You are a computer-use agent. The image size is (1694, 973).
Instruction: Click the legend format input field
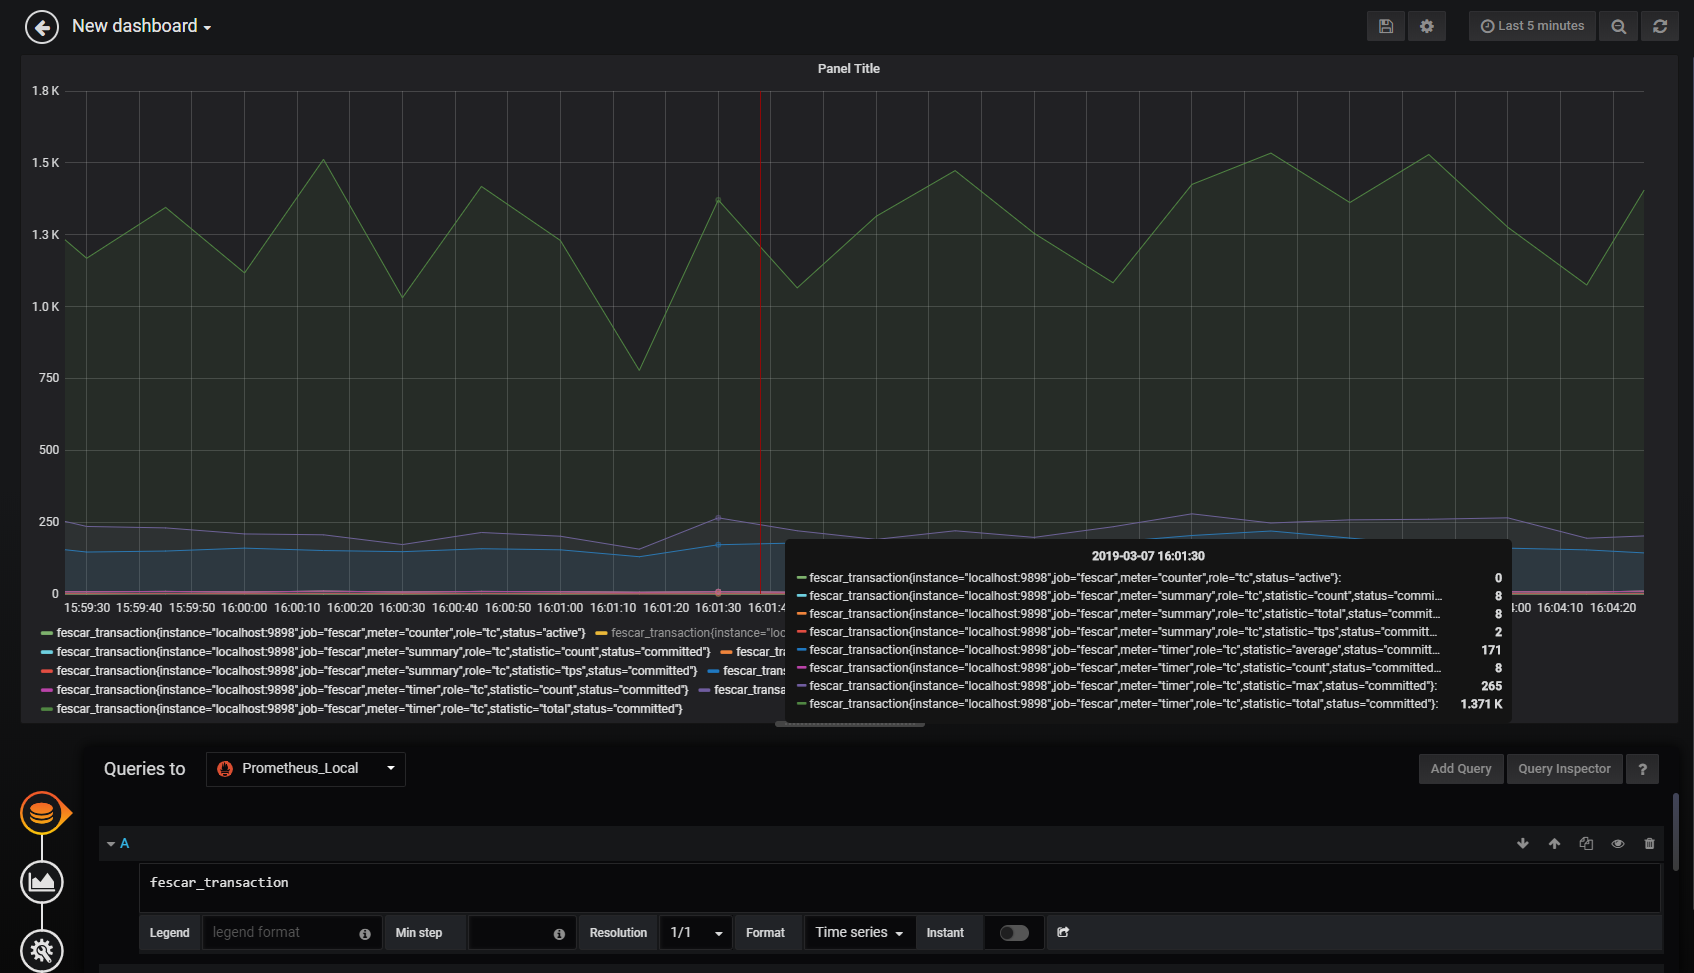280,933
